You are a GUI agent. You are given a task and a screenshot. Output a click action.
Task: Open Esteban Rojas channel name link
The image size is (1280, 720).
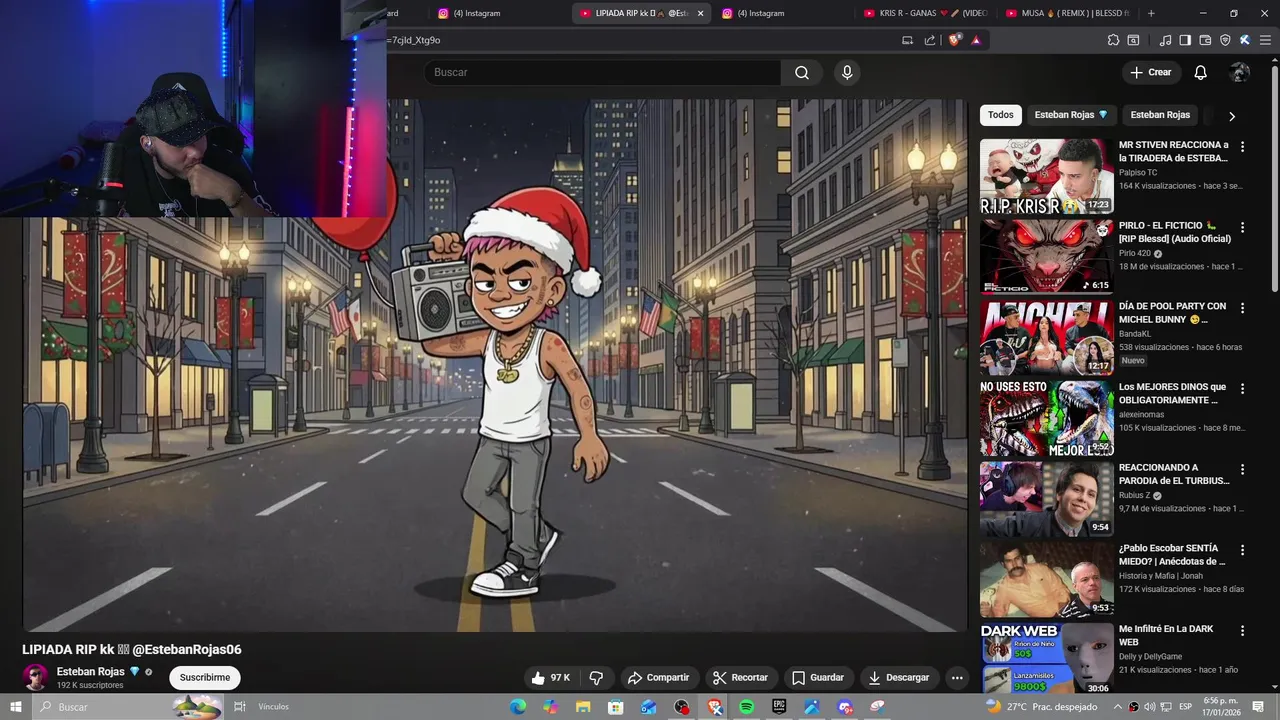[x=91, y=672]
